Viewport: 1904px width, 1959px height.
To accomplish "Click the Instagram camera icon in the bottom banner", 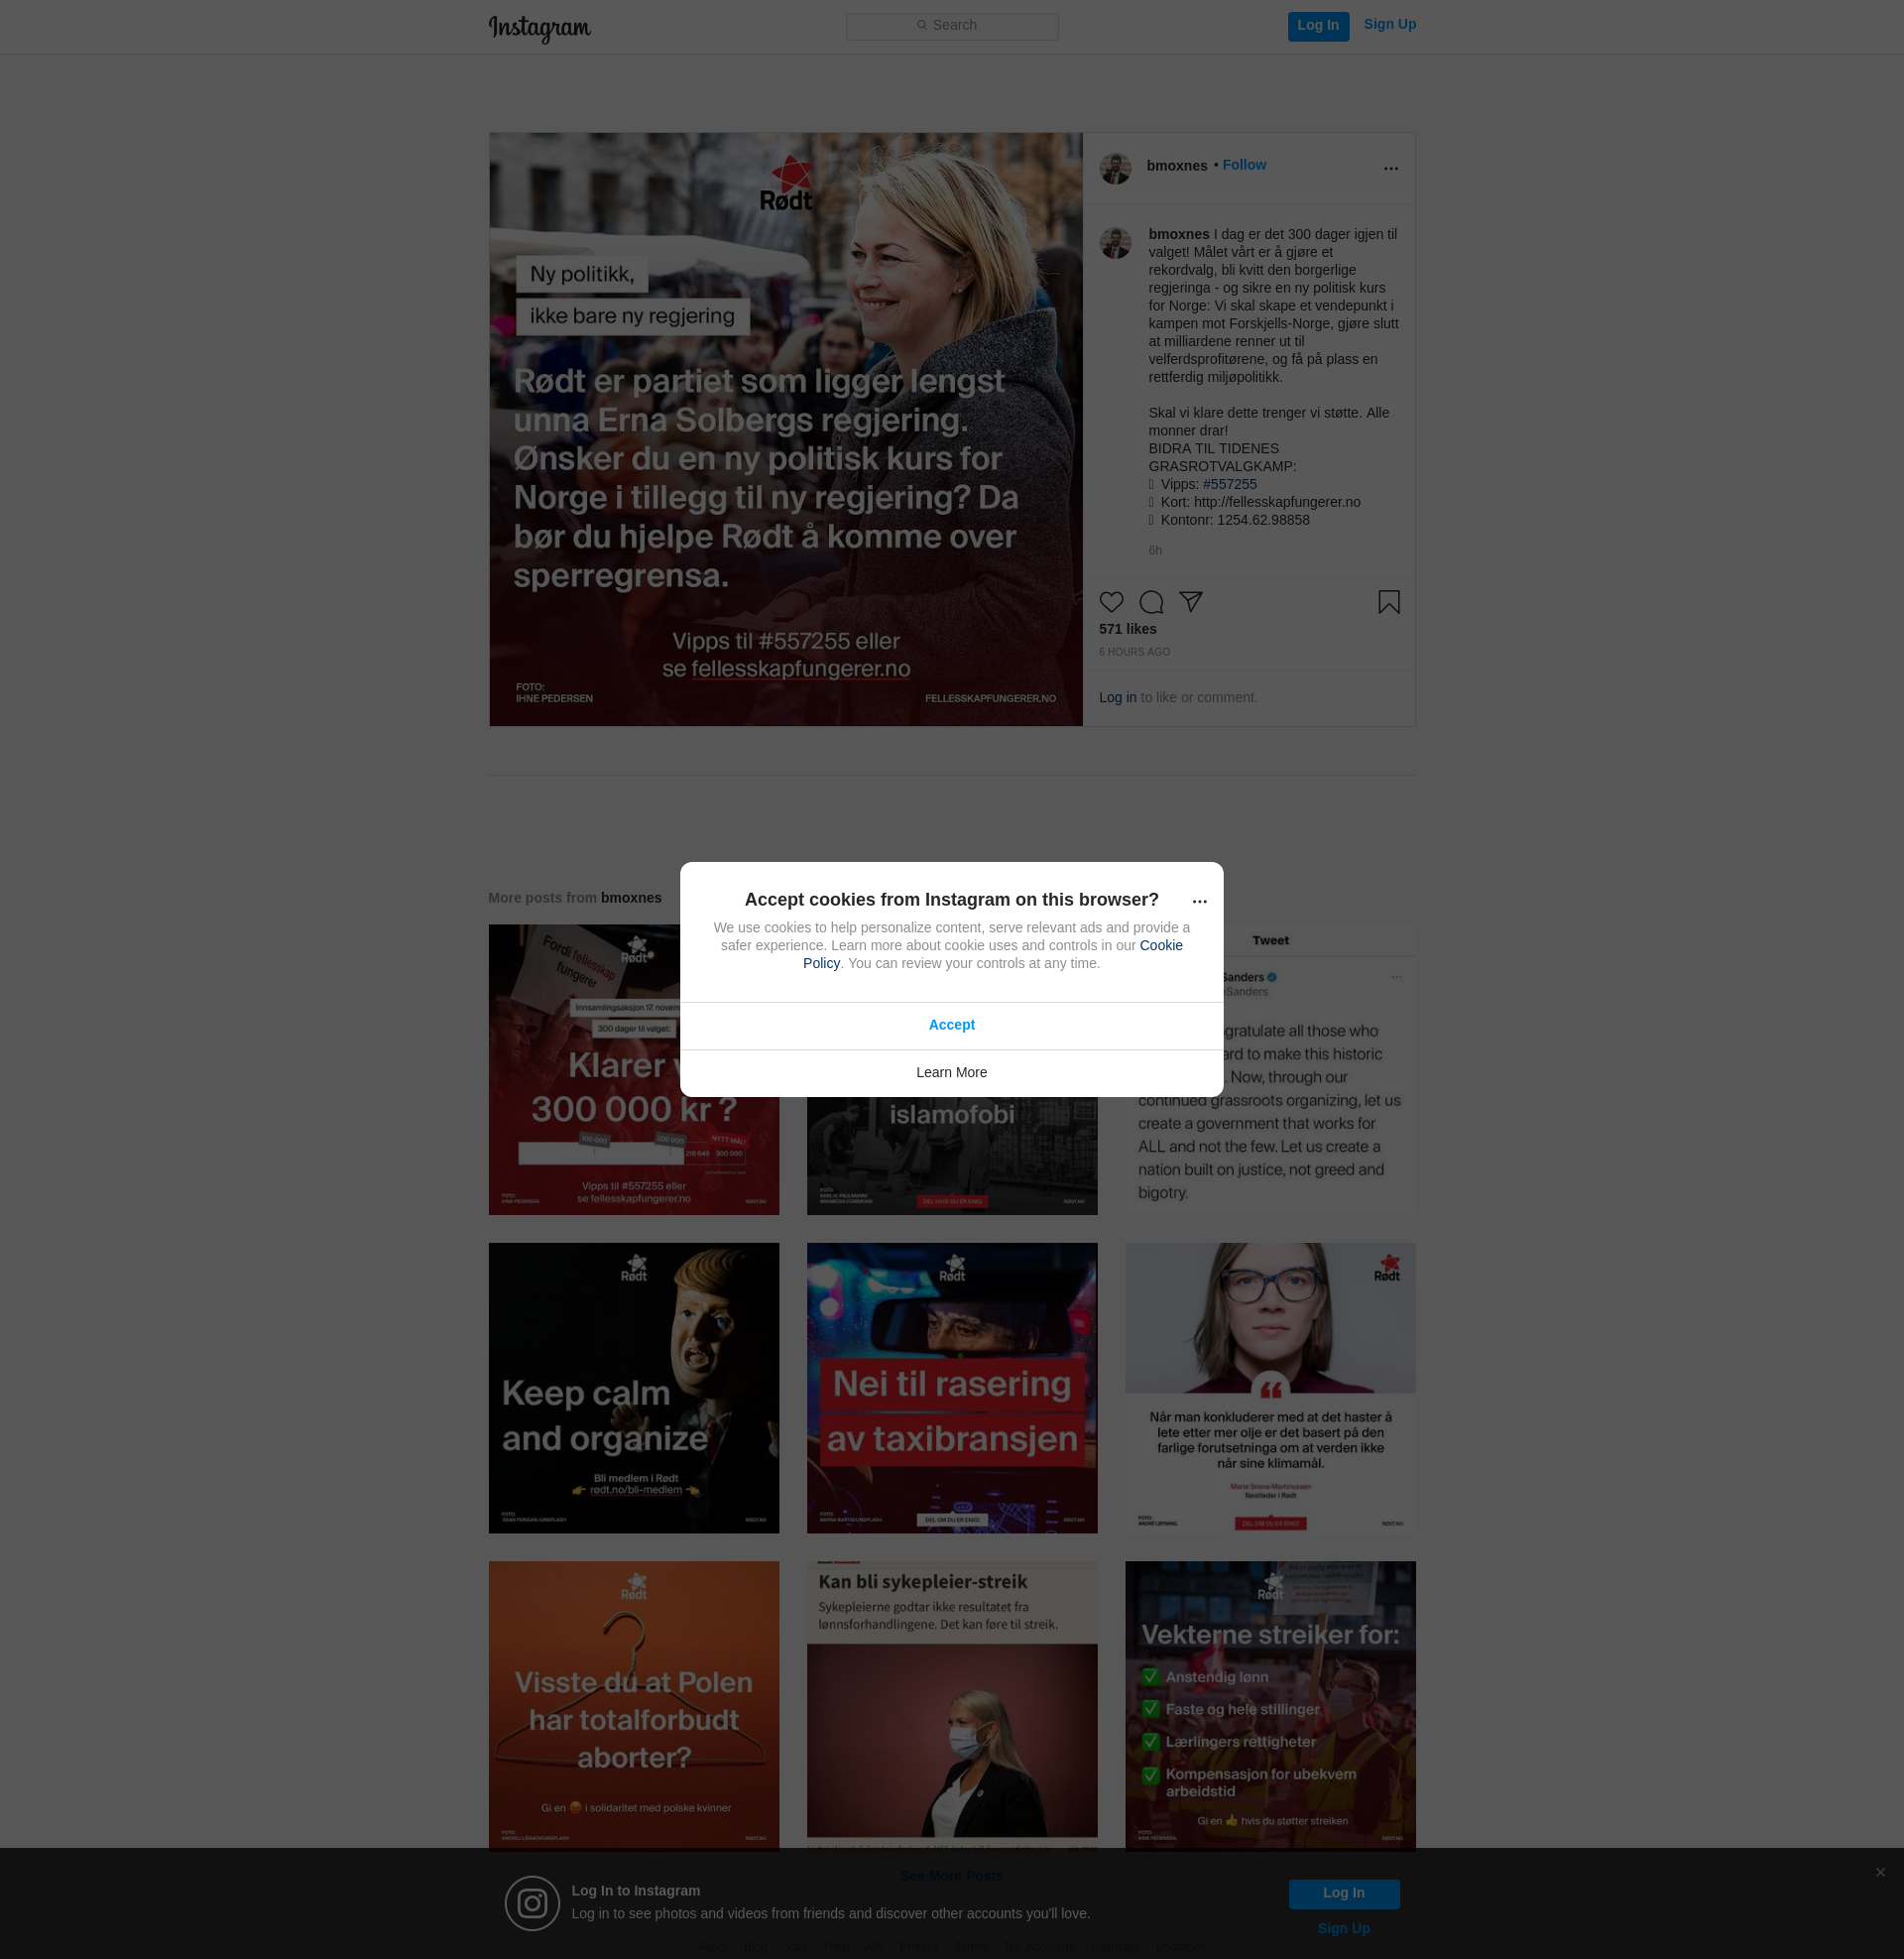I will pos(531,1903).
